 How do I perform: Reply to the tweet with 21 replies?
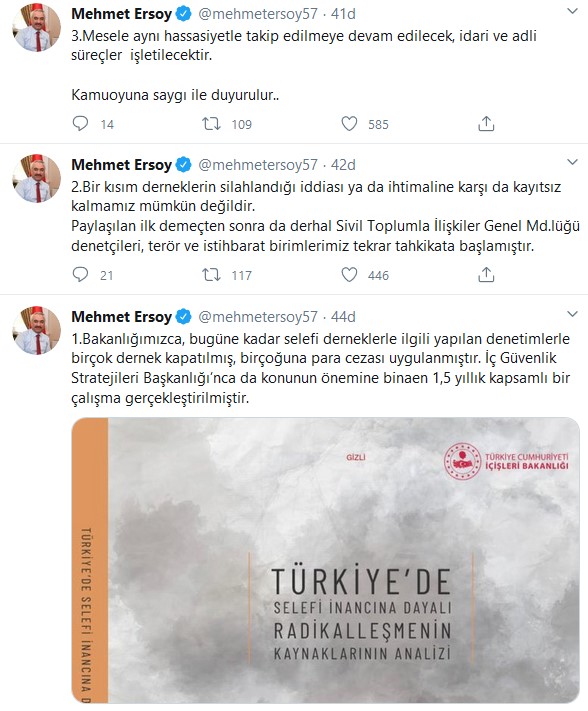click(x=81, y=274)
